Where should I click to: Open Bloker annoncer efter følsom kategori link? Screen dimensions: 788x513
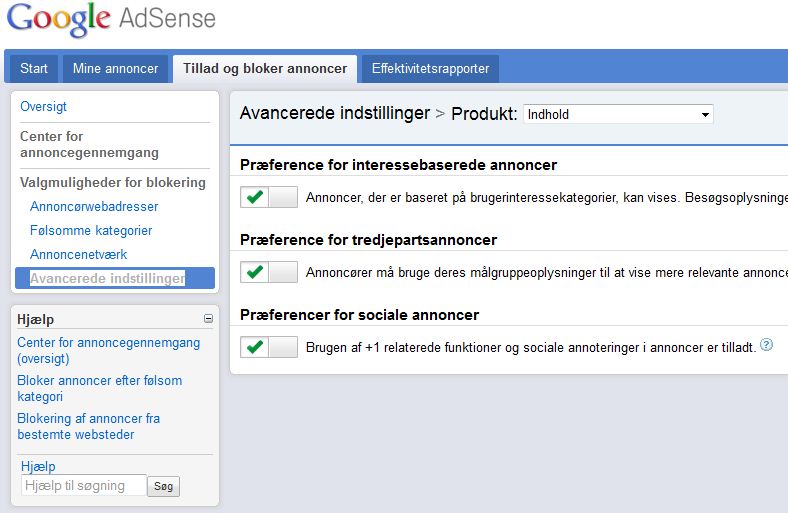(100, 388)
